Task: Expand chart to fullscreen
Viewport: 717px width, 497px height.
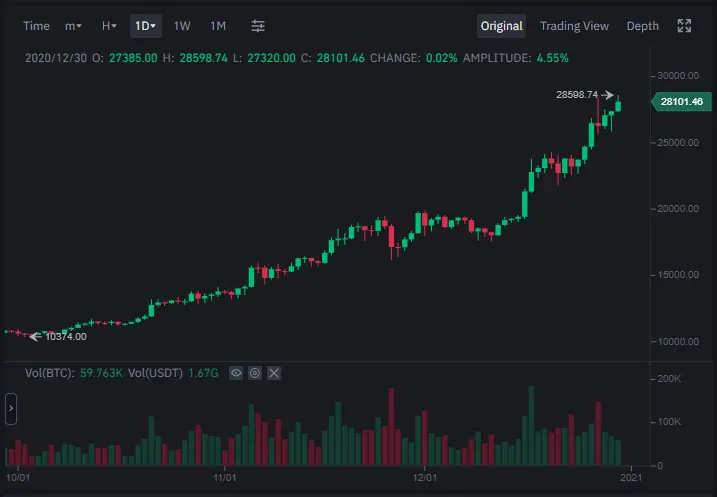Action: pos(684,26)
